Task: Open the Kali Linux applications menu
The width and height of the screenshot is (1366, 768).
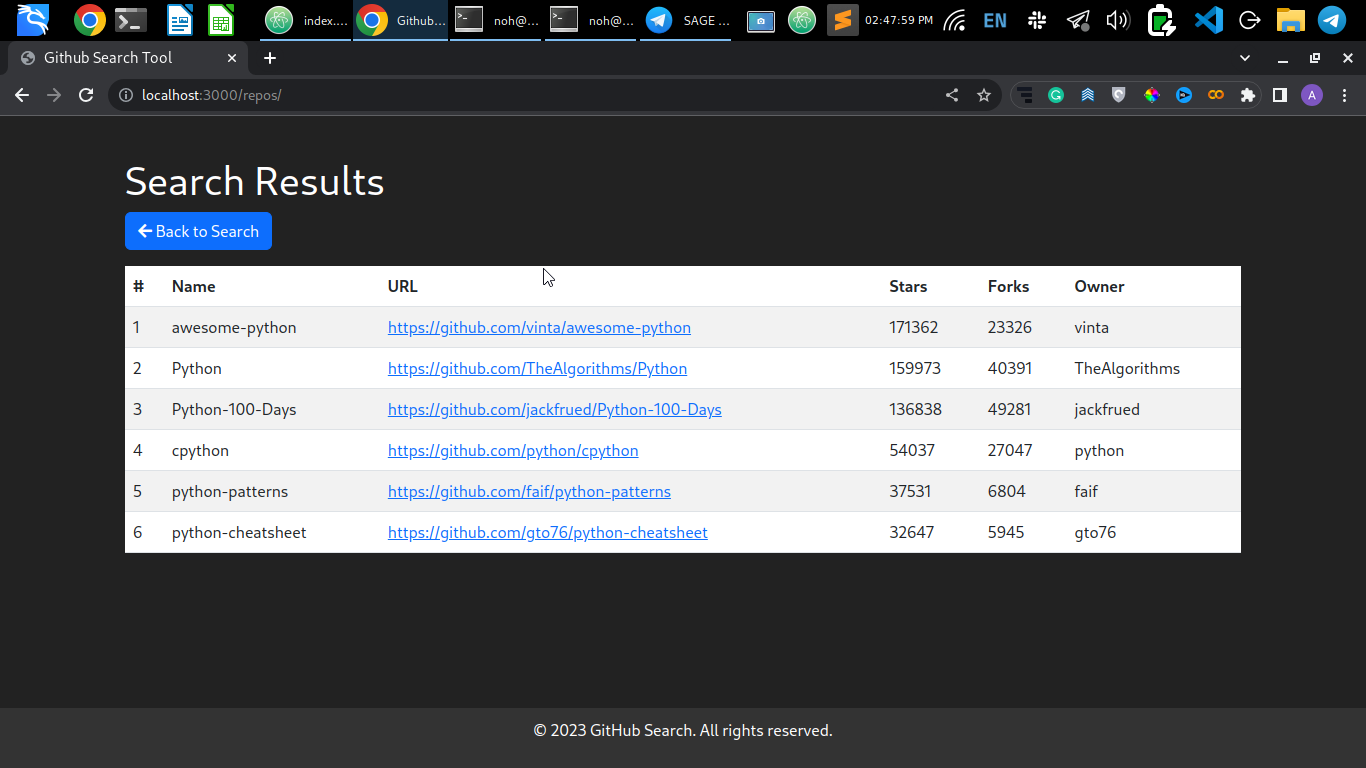Action: [33, 20]
